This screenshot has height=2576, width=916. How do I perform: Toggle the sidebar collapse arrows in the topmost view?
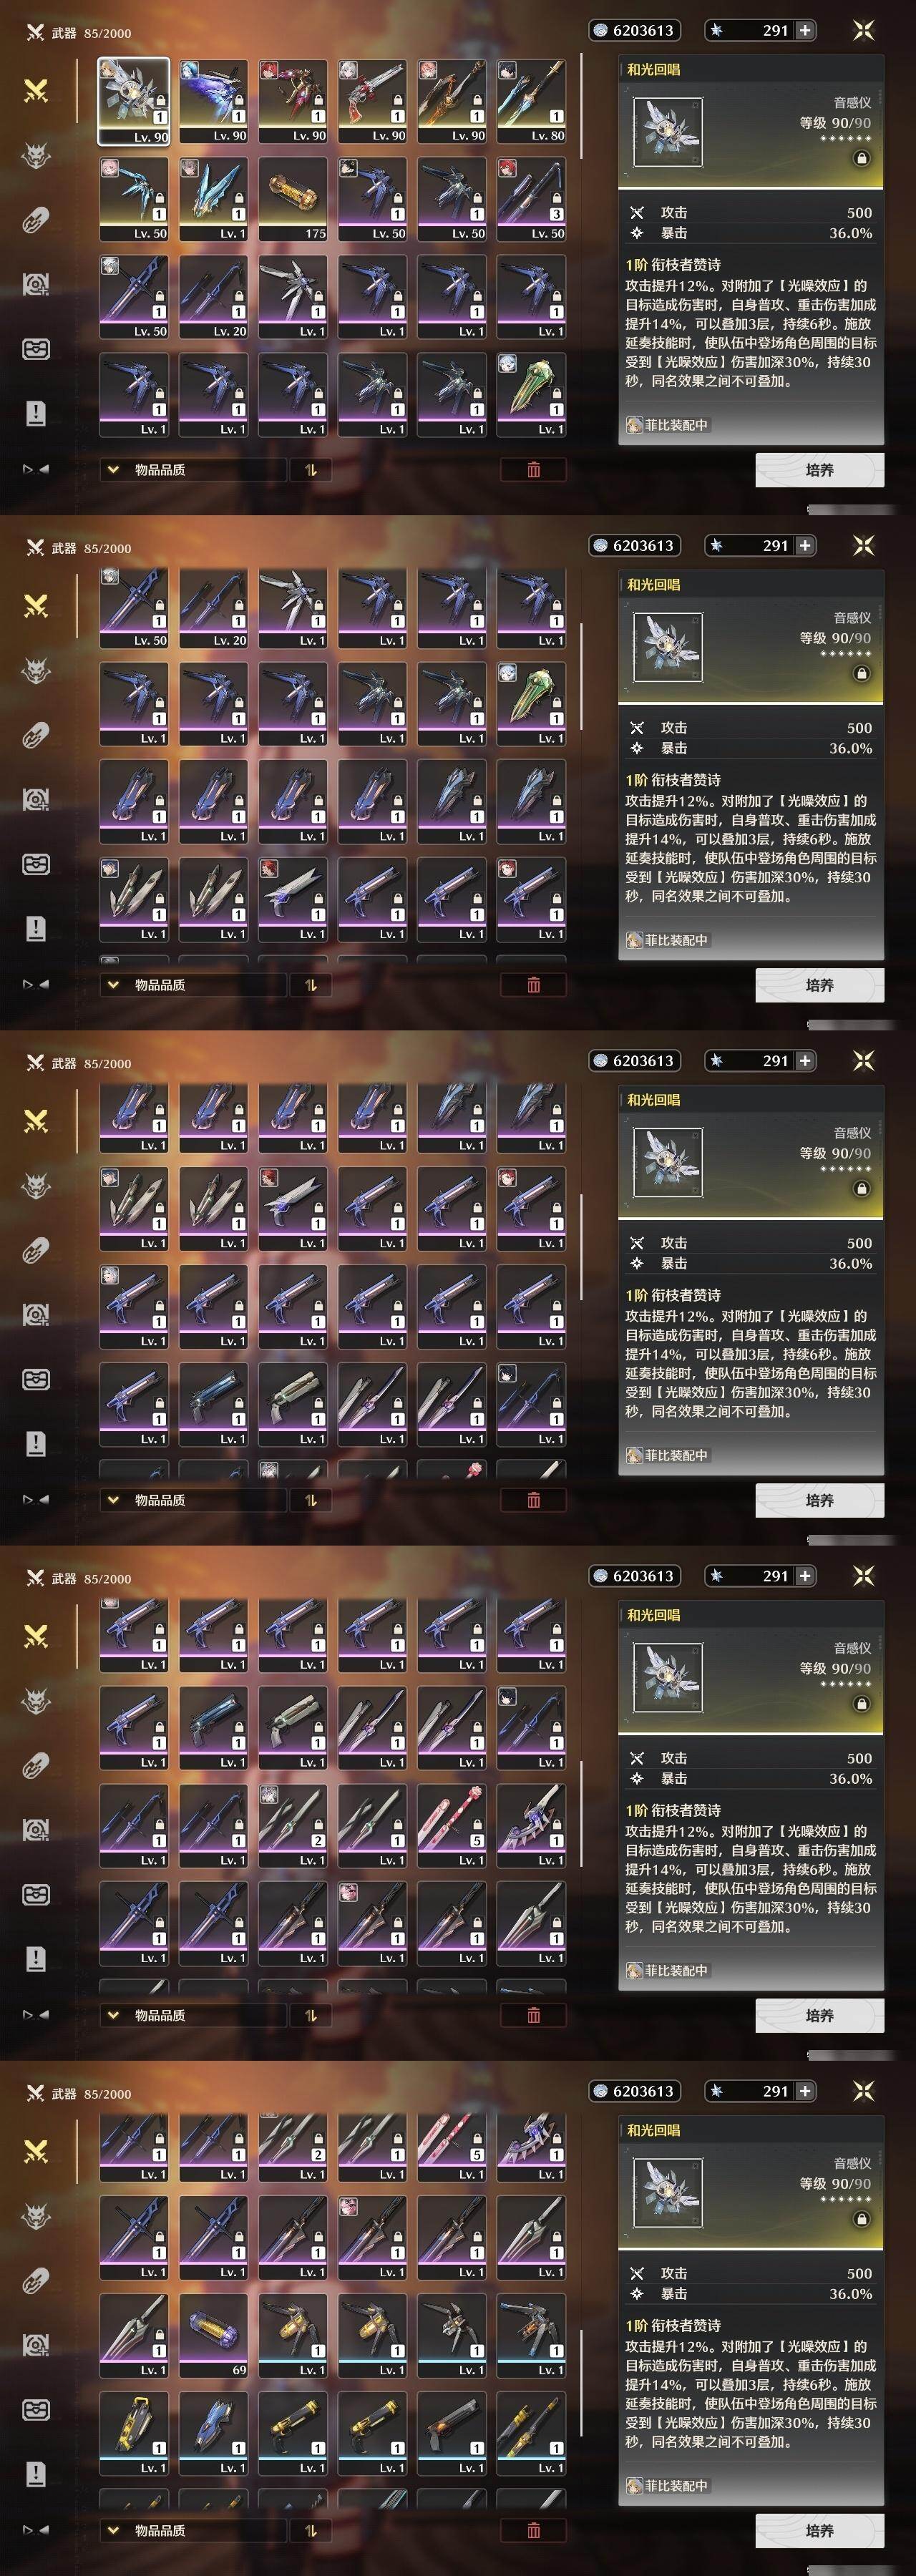pos(36,469)
